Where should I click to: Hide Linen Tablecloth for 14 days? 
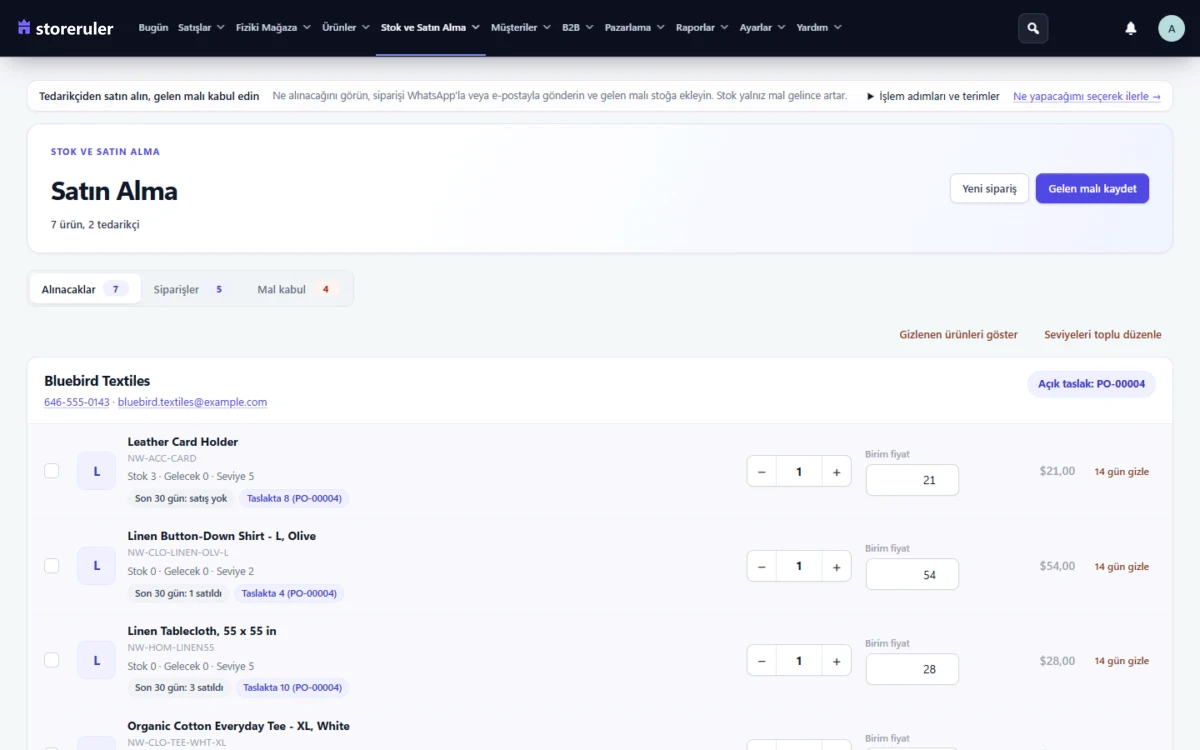click(1121, 661)
